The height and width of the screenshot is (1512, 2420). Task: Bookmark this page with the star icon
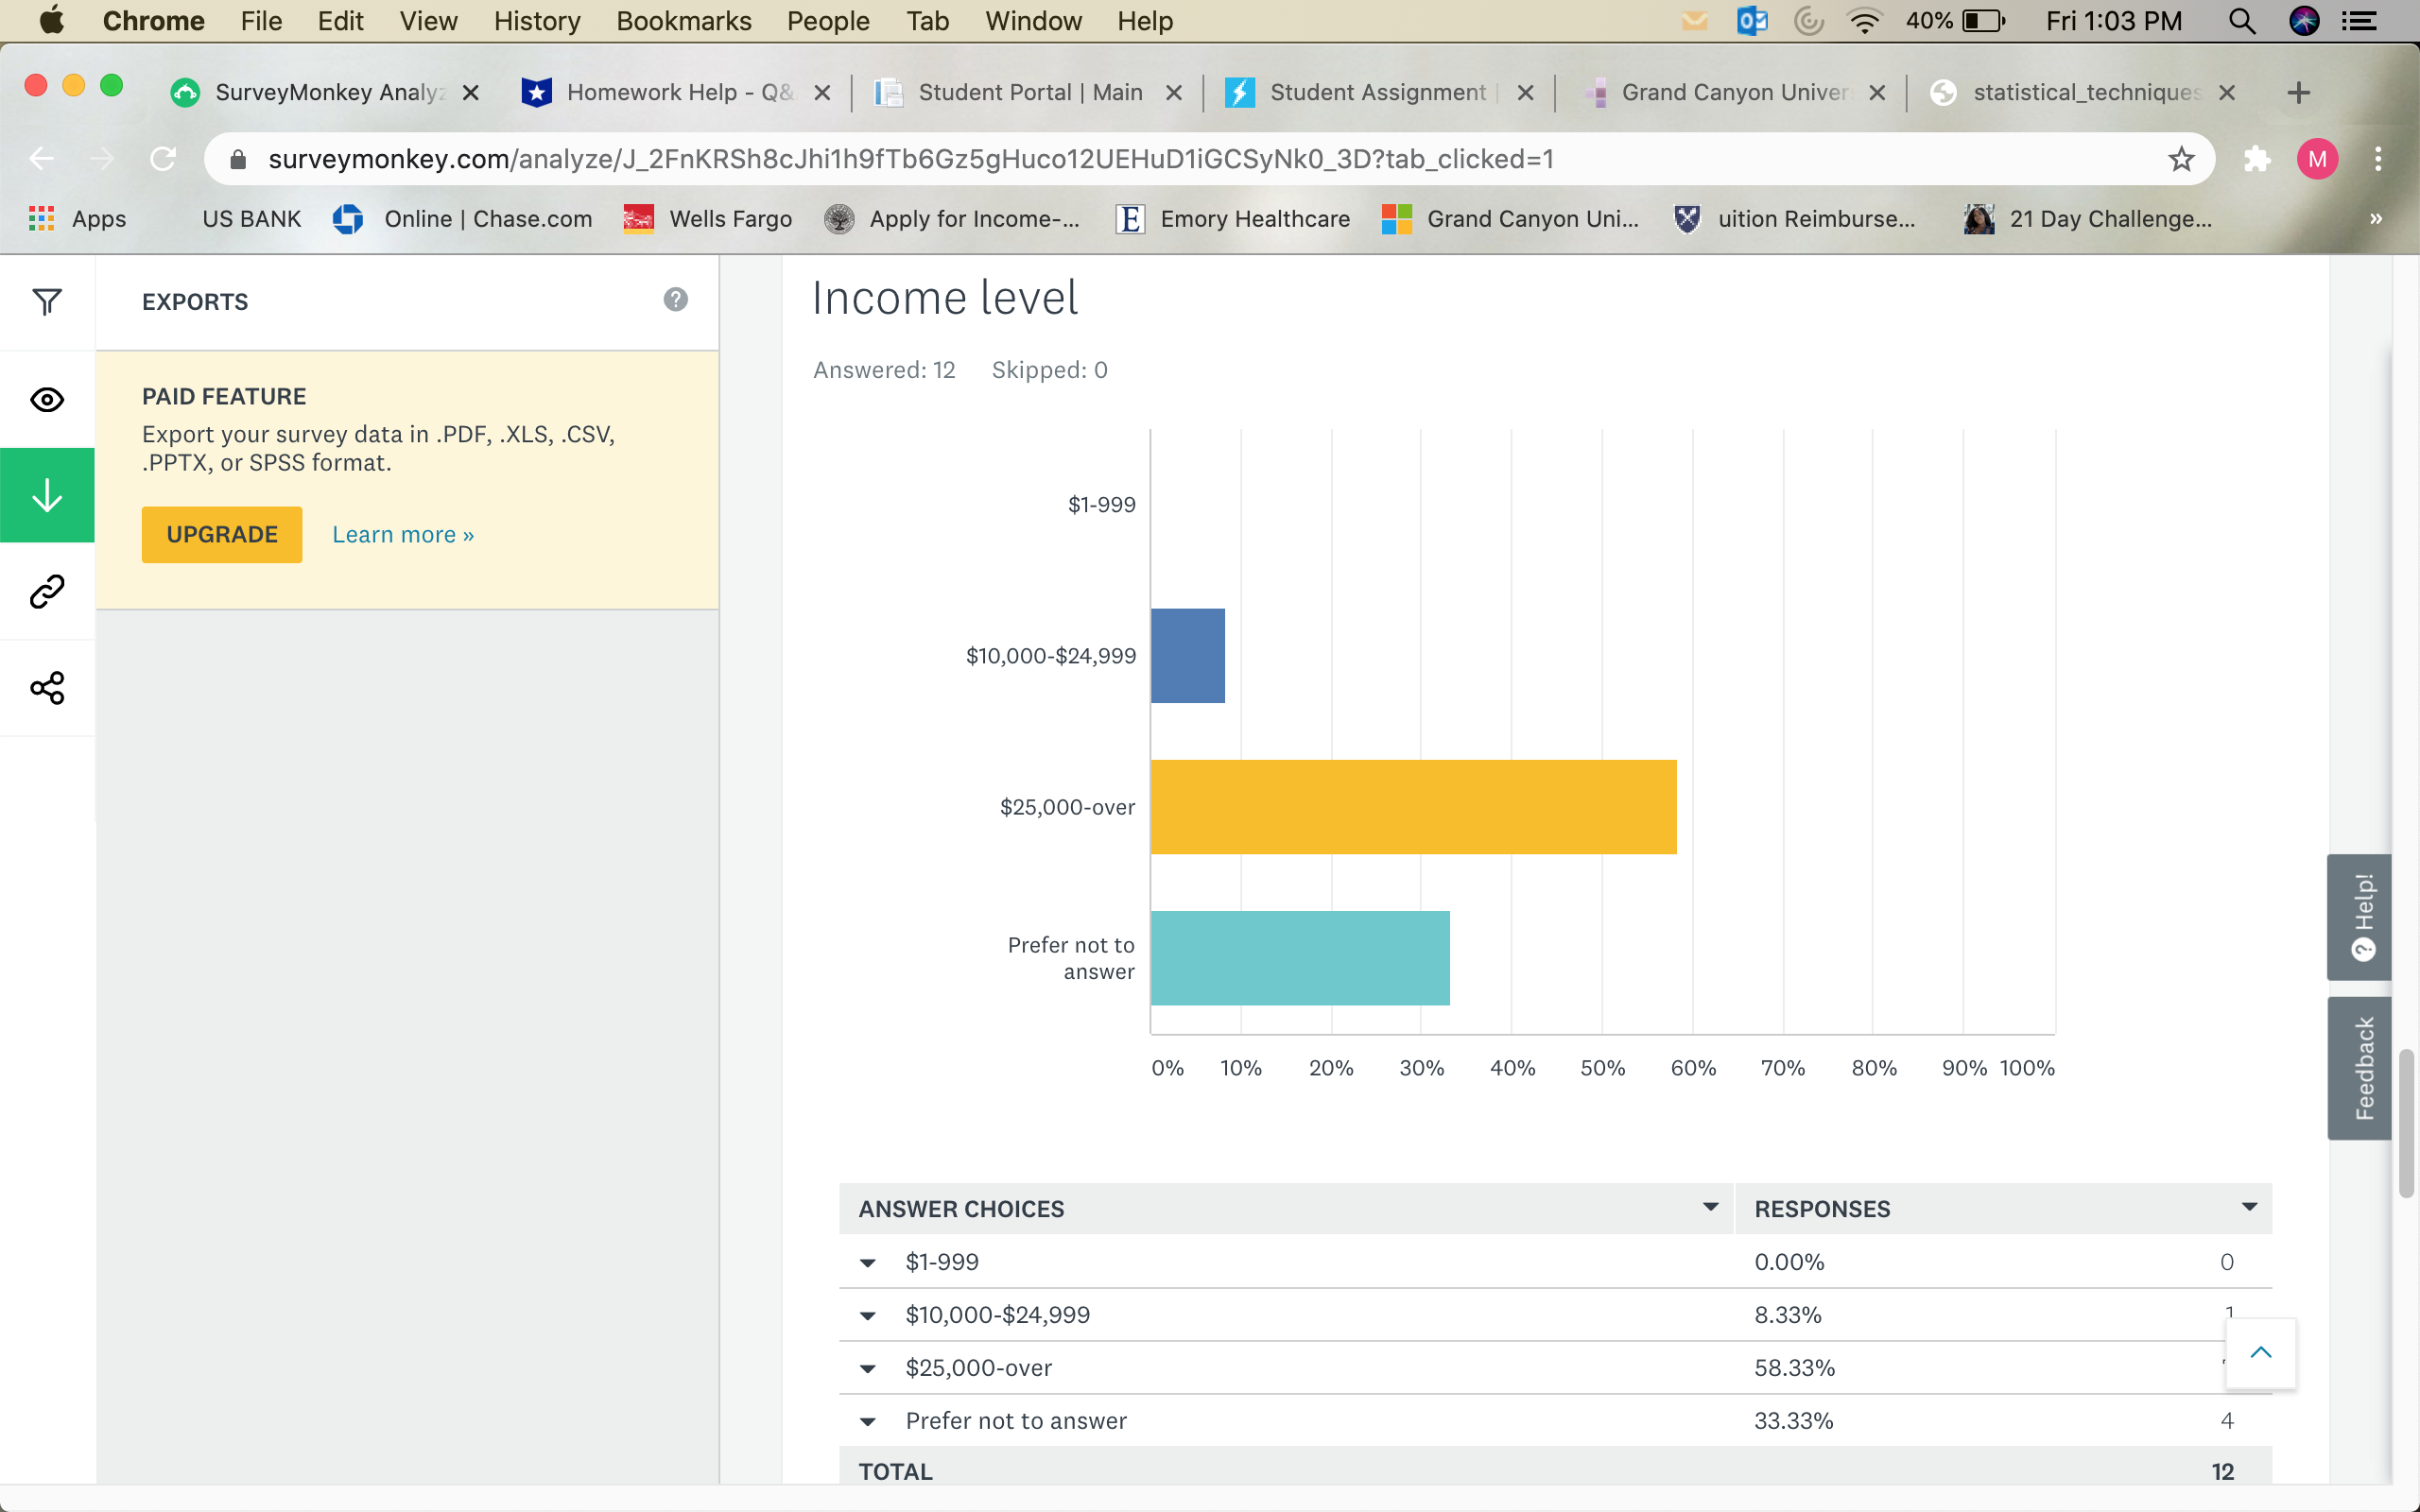click(x=2181, y=159)
